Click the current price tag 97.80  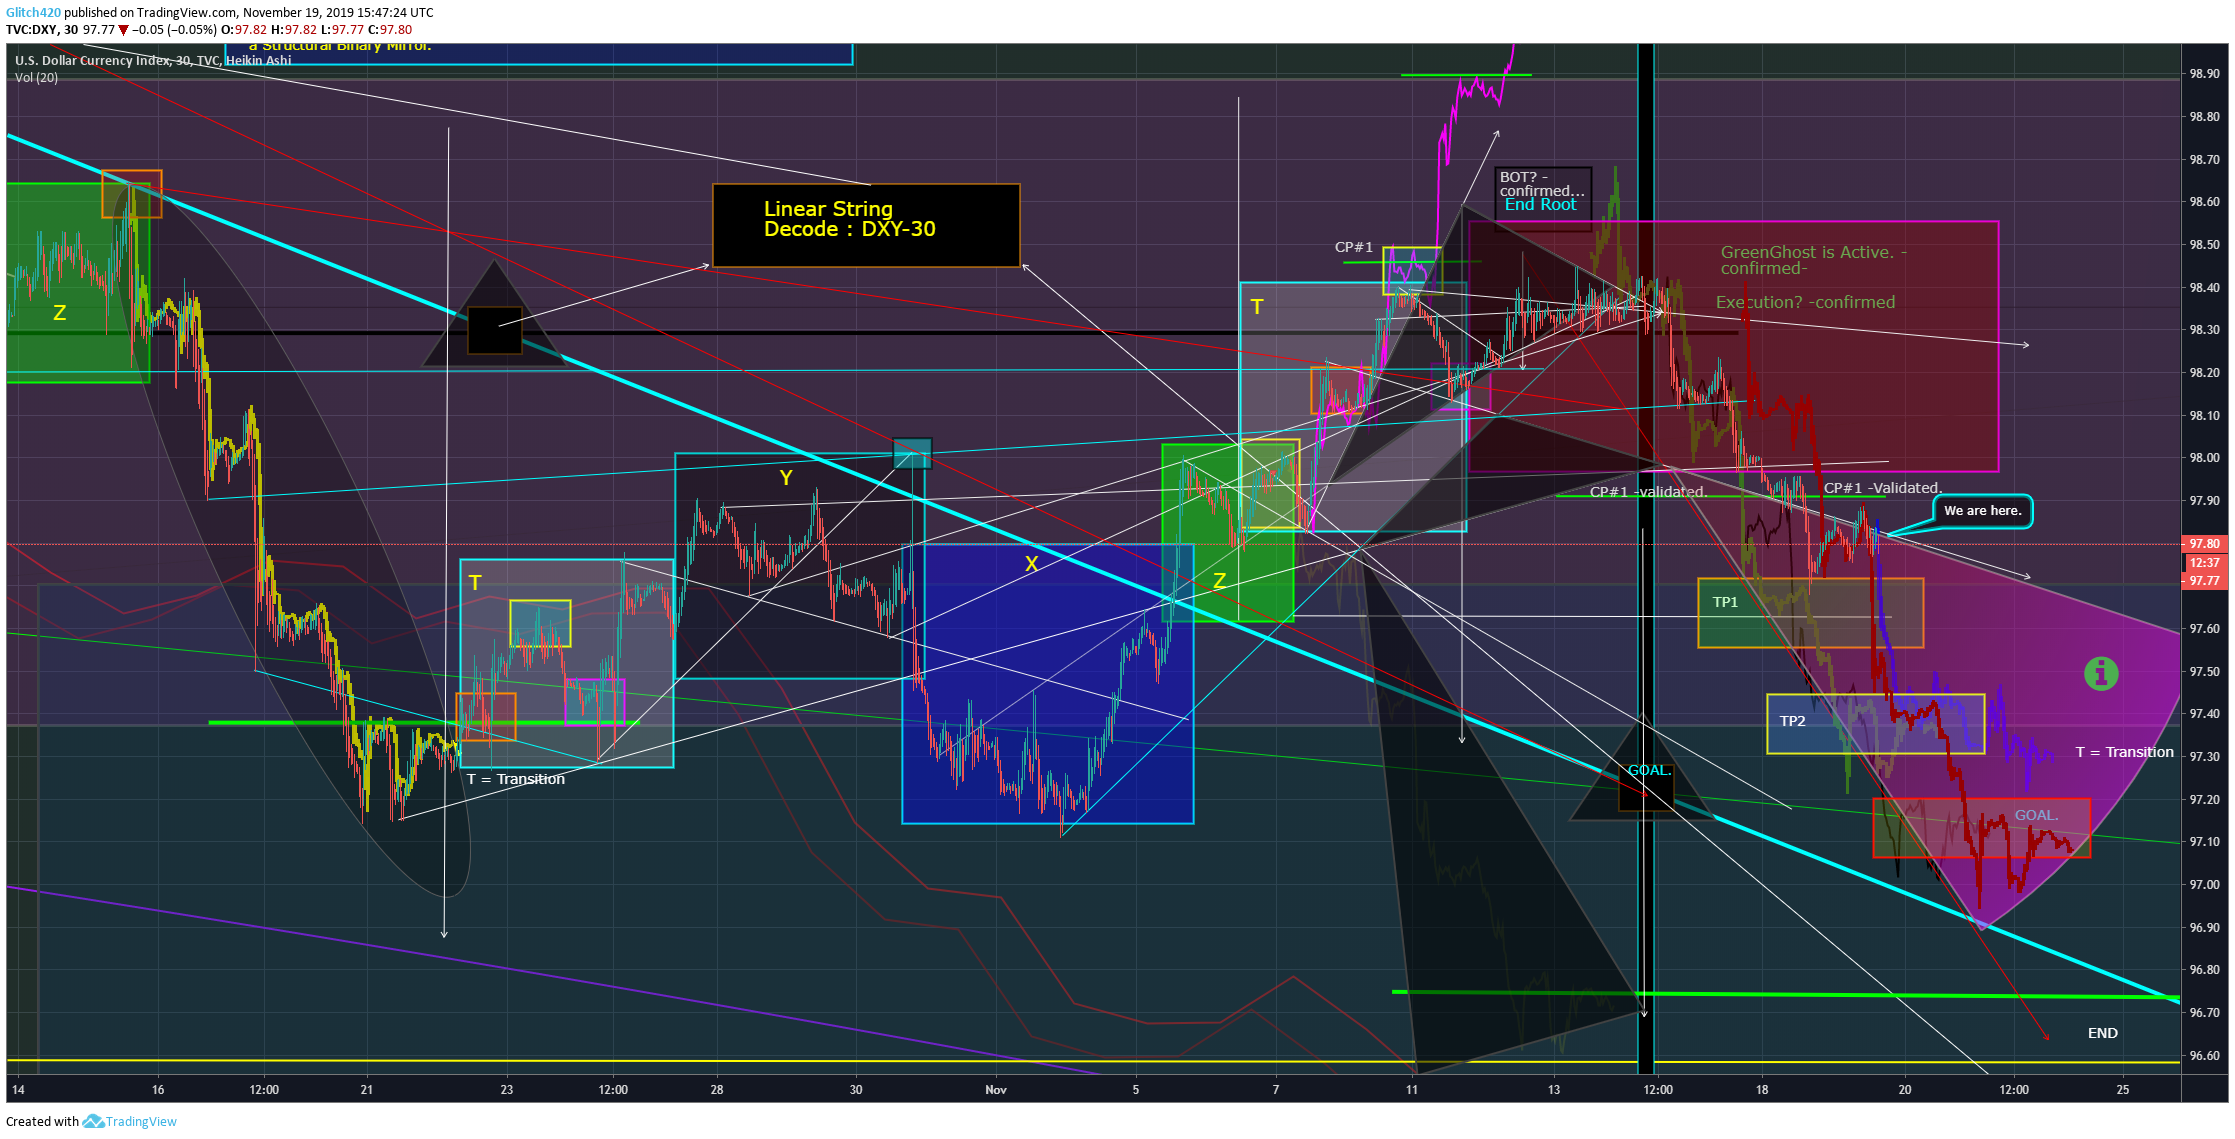pyautogui.click(x=2204, y=544)
